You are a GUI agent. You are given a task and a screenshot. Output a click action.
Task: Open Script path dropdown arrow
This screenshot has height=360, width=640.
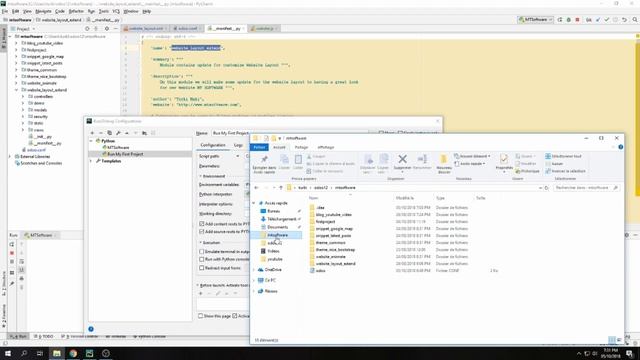[x=238, y=156]
